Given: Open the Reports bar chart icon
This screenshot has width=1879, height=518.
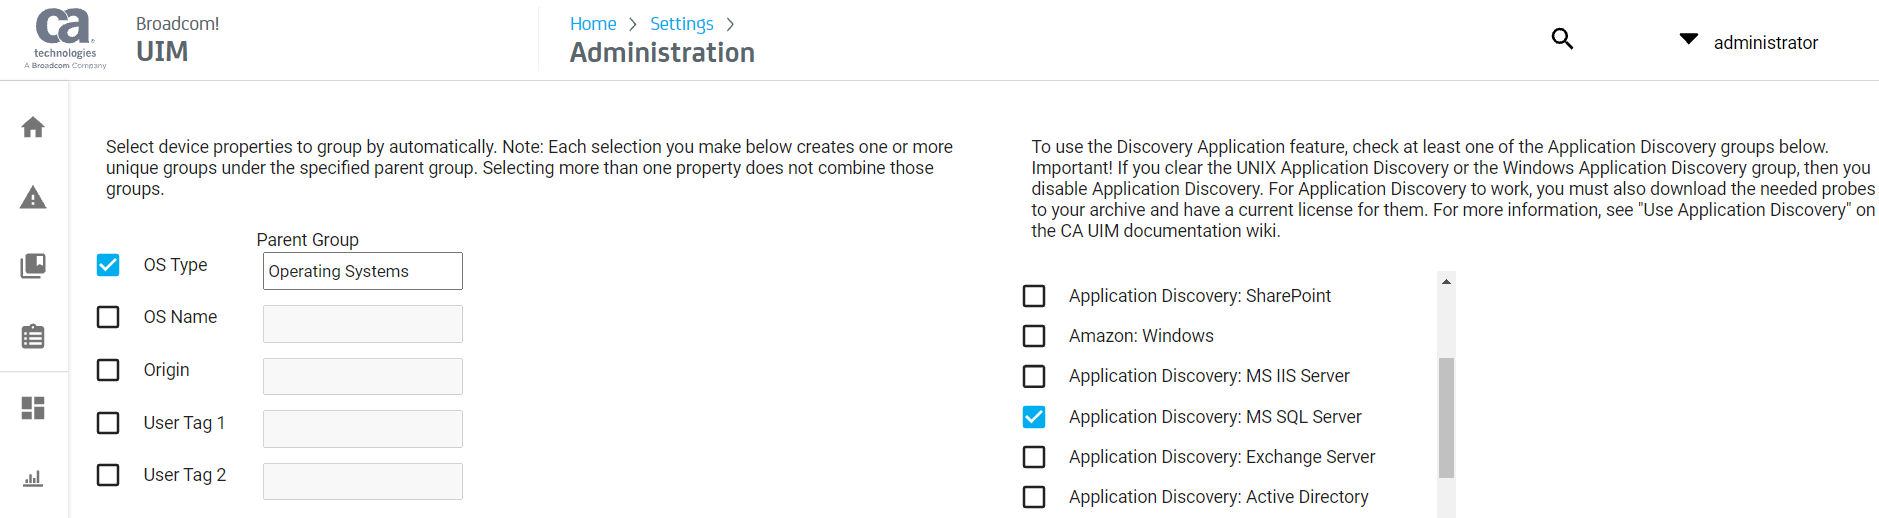Looking at the screenshot, I should [x=33, y=478].
